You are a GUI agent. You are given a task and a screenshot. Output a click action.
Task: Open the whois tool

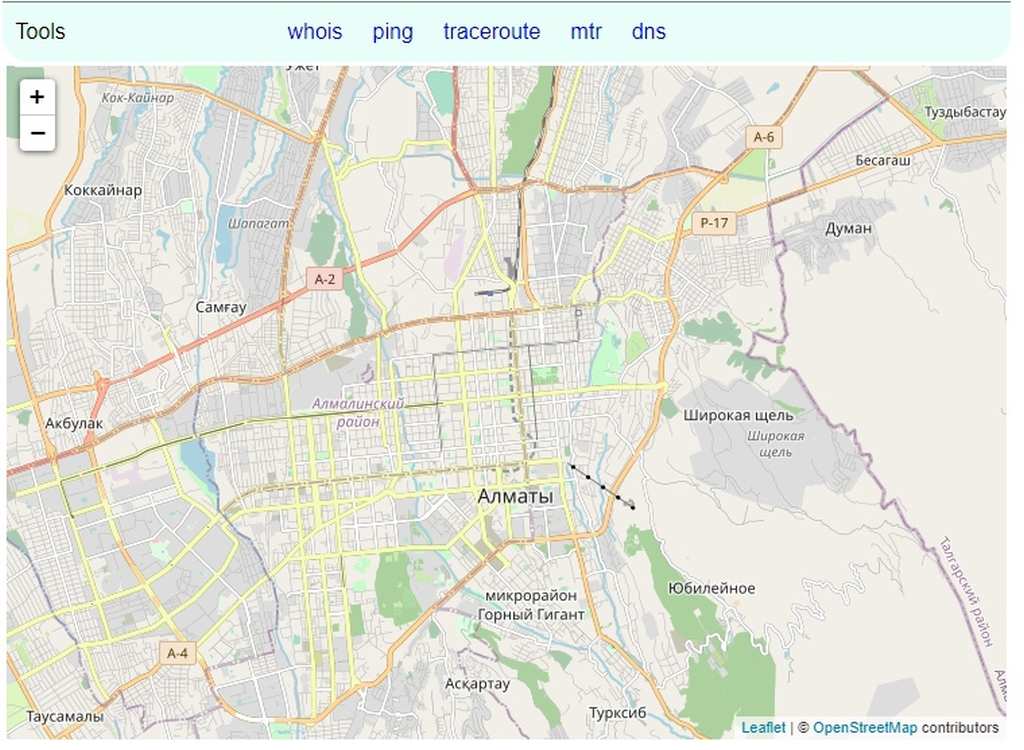[314, 32]
